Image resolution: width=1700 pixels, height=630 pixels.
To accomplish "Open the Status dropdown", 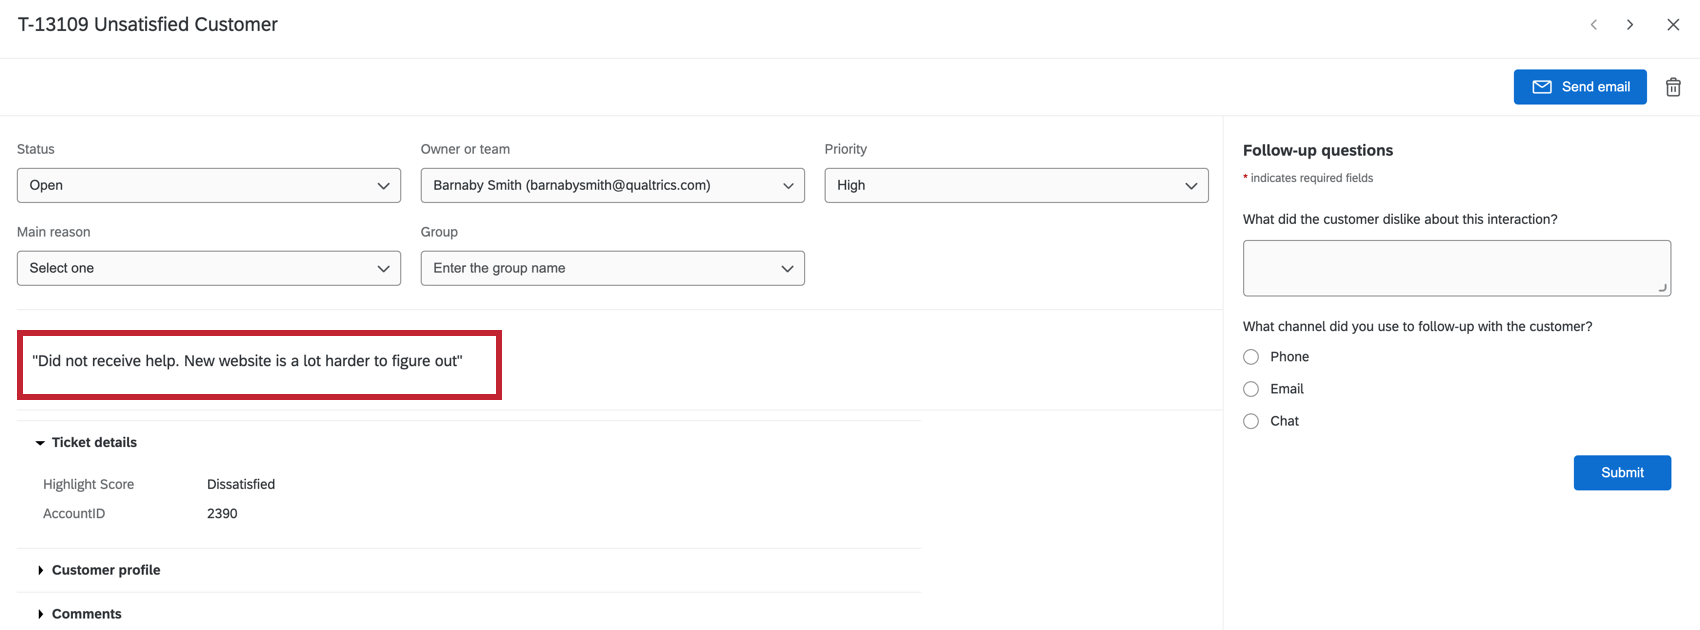I will point(209,185).
